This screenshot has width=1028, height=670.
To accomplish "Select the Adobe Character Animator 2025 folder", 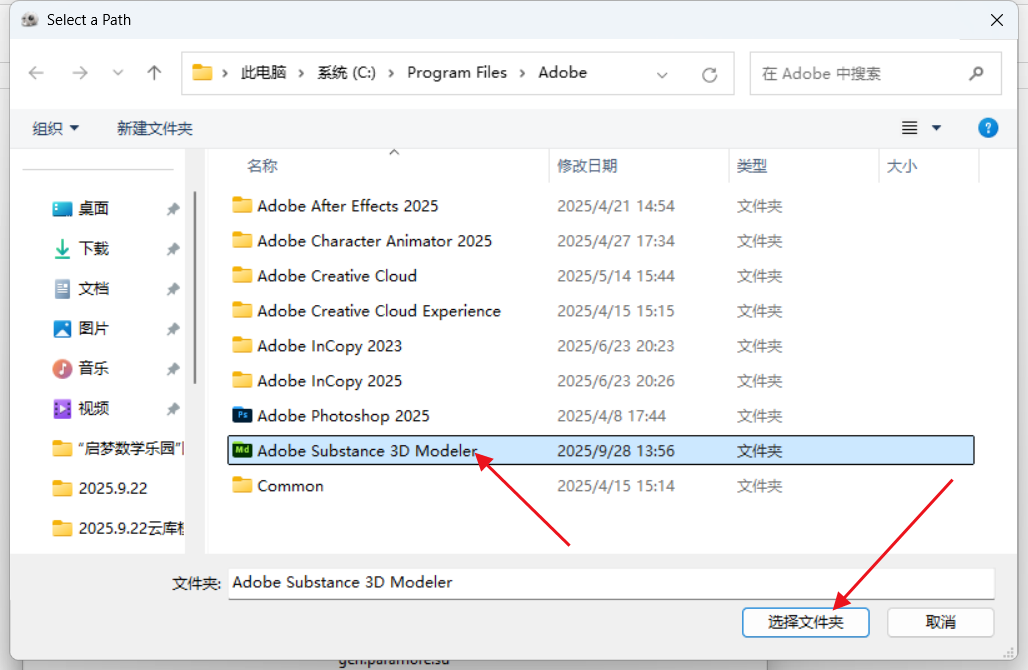I will point(601,241).
